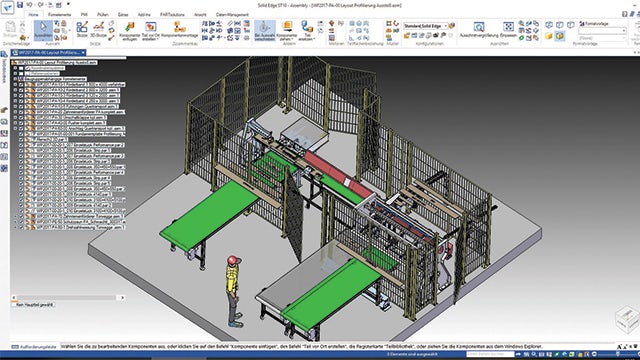Click the Help icon at top right
The image size is (640, 360).
(x=625, y=14)
